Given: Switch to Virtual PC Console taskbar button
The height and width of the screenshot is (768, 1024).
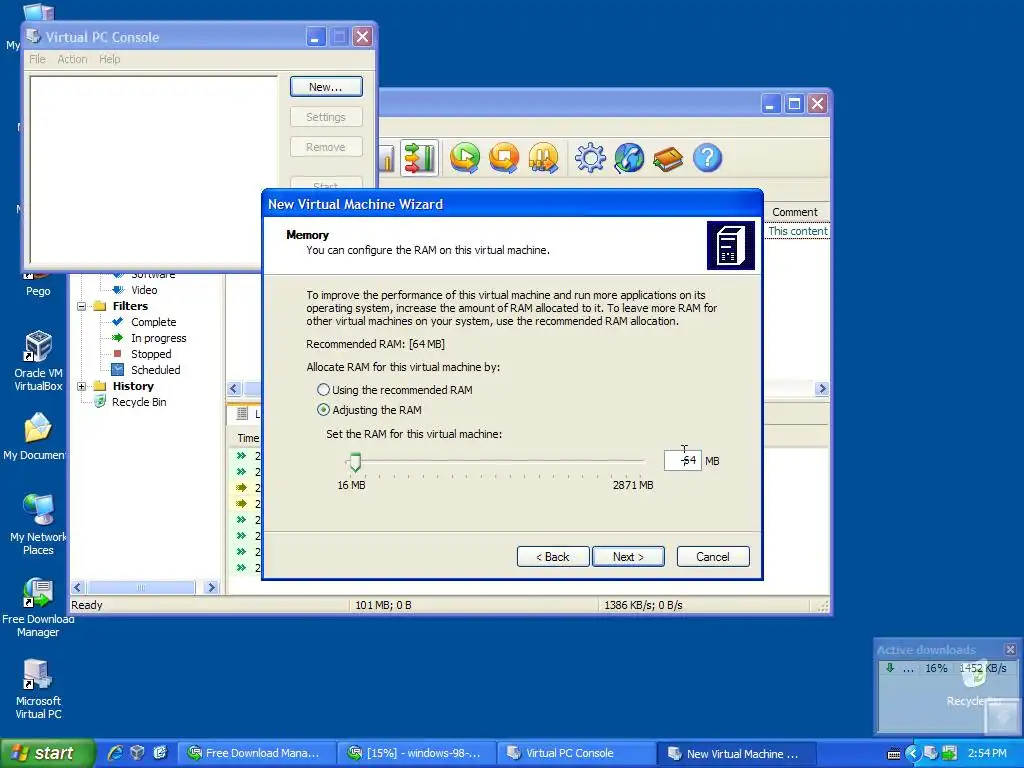Looking at the screenshot, I should [577, 753].
